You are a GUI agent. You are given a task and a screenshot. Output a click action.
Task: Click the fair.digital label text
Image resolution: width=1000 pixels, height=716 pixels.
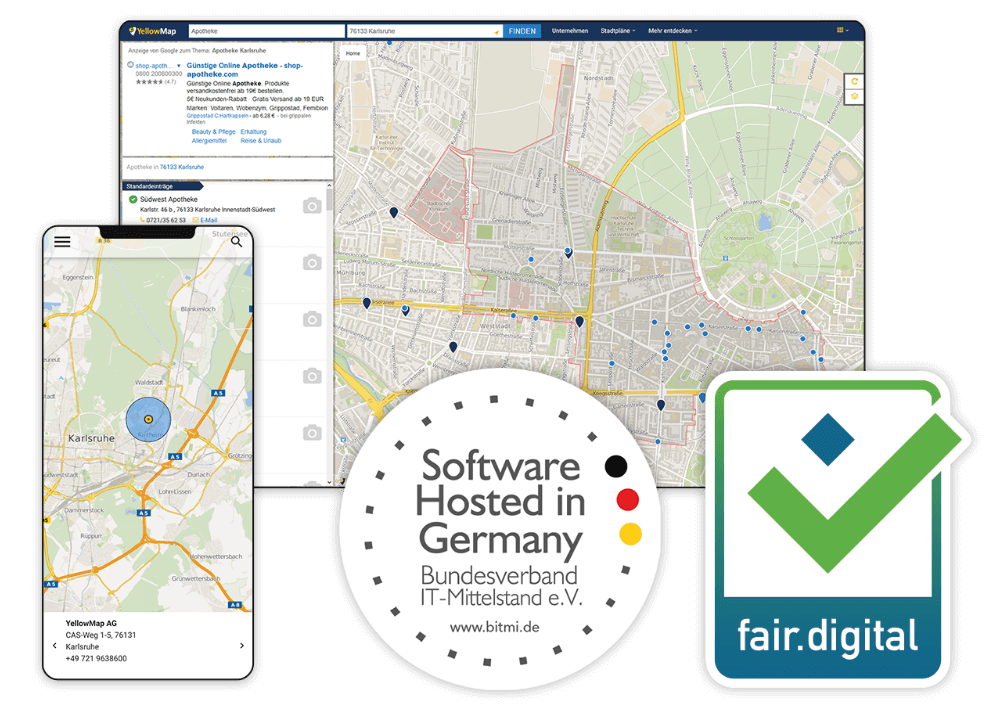pyautogui.click(x=827, y=636)
